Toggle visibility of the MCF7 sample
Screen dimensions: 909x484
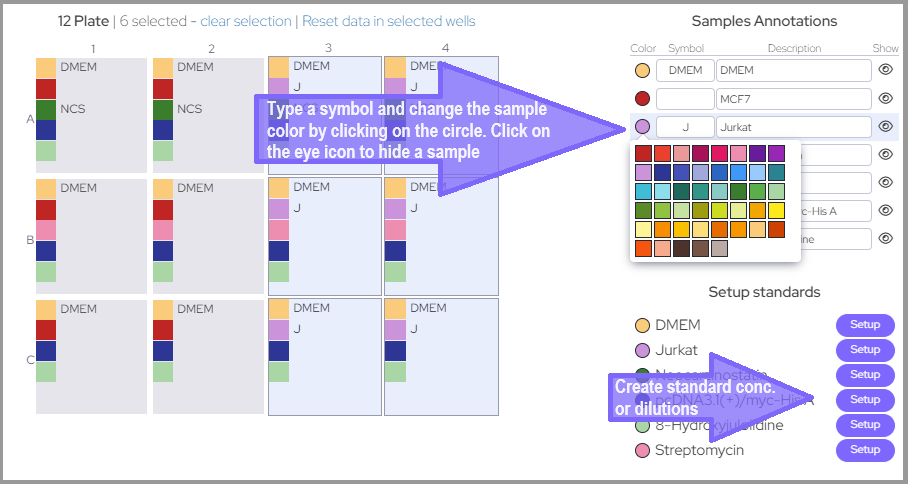885,98
